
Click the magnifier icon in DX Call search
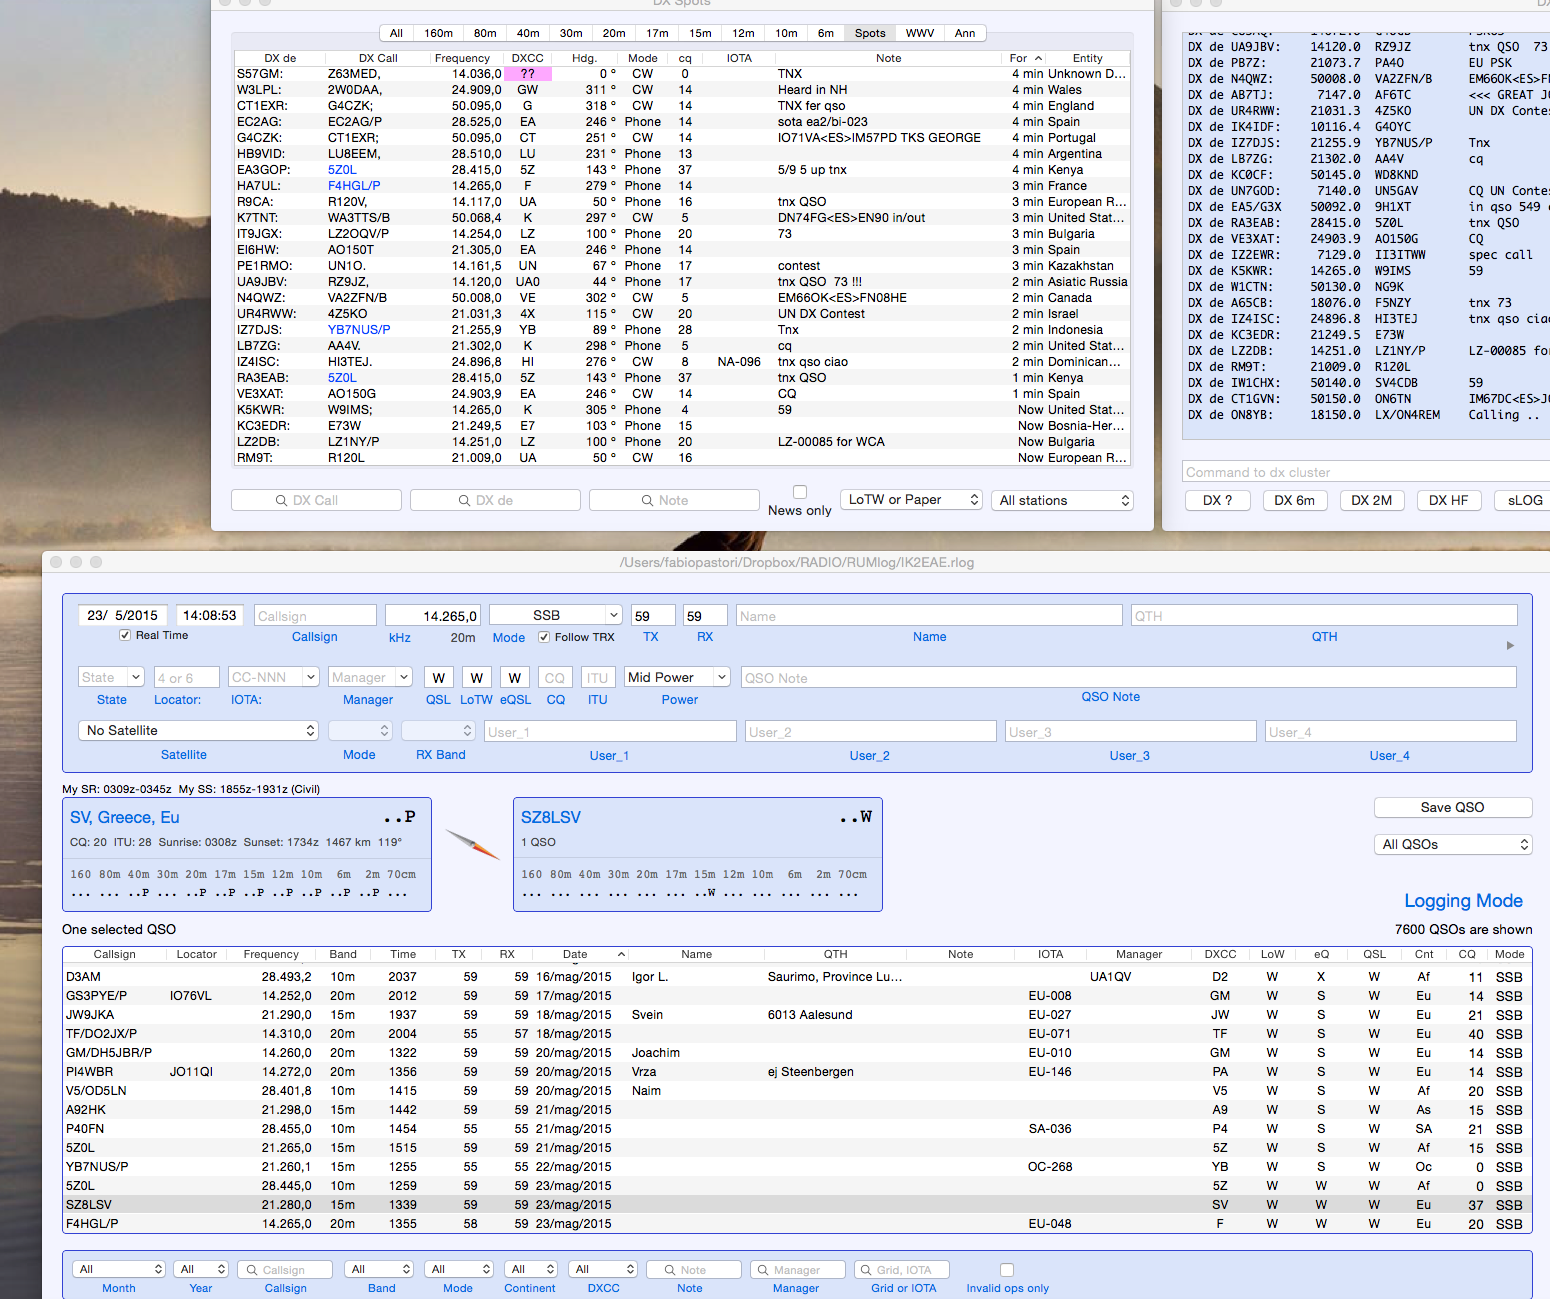tap(282, 501)
